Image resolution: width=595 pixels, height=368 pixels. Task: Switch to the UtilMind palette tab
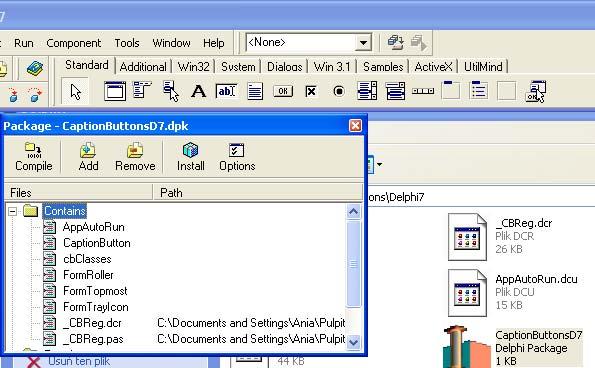483,67
